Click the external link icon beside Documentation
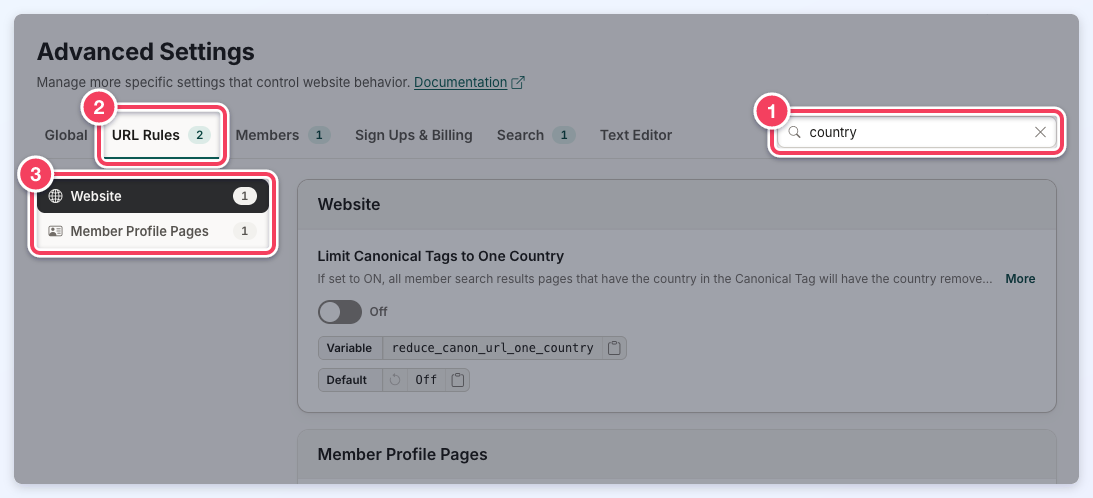The width and height of the screenshot is (1093, 498). pos(518,82)
